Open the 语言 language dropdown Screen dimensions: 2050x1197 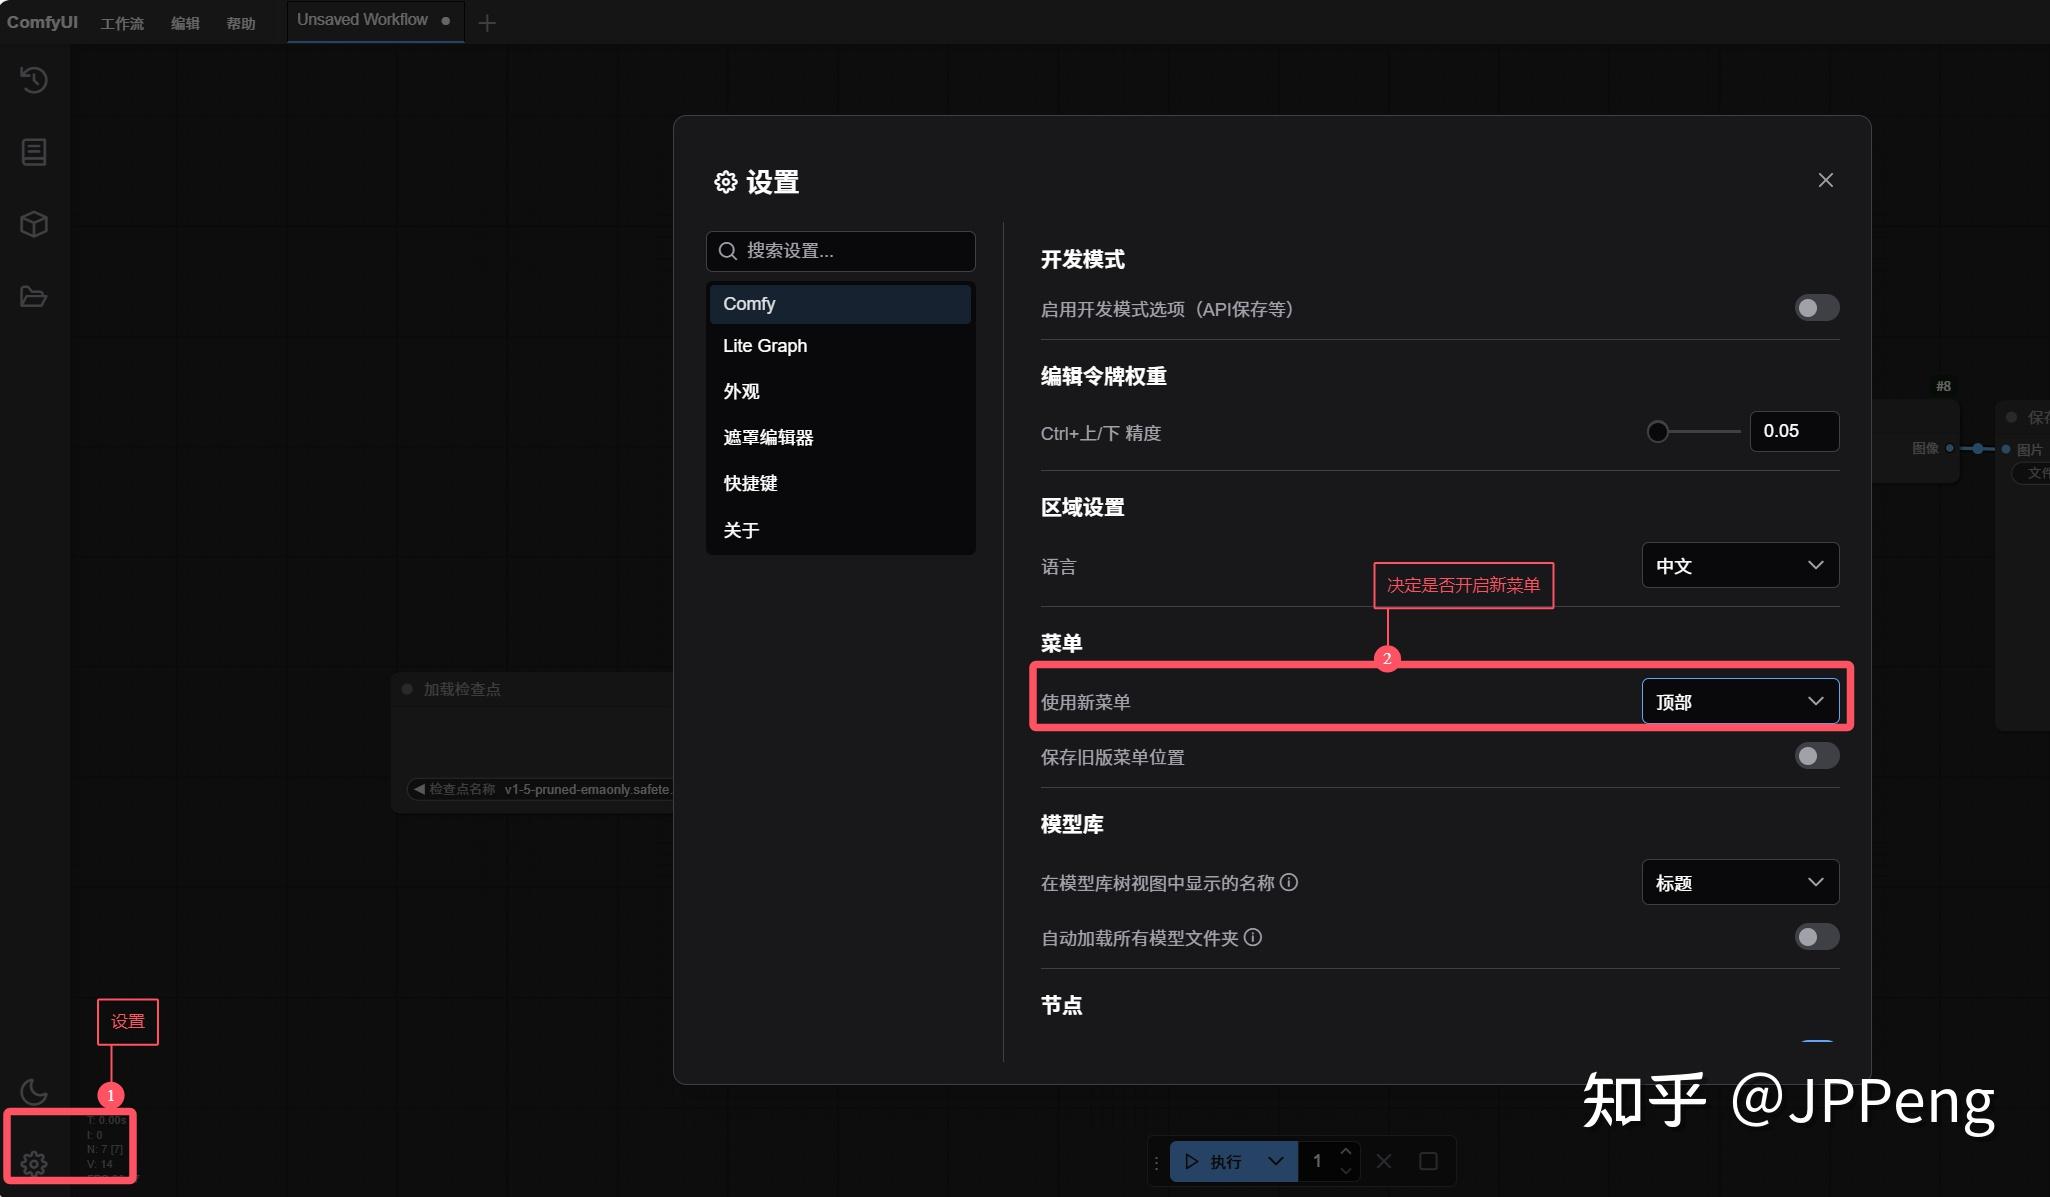[x=1738, y=566]
